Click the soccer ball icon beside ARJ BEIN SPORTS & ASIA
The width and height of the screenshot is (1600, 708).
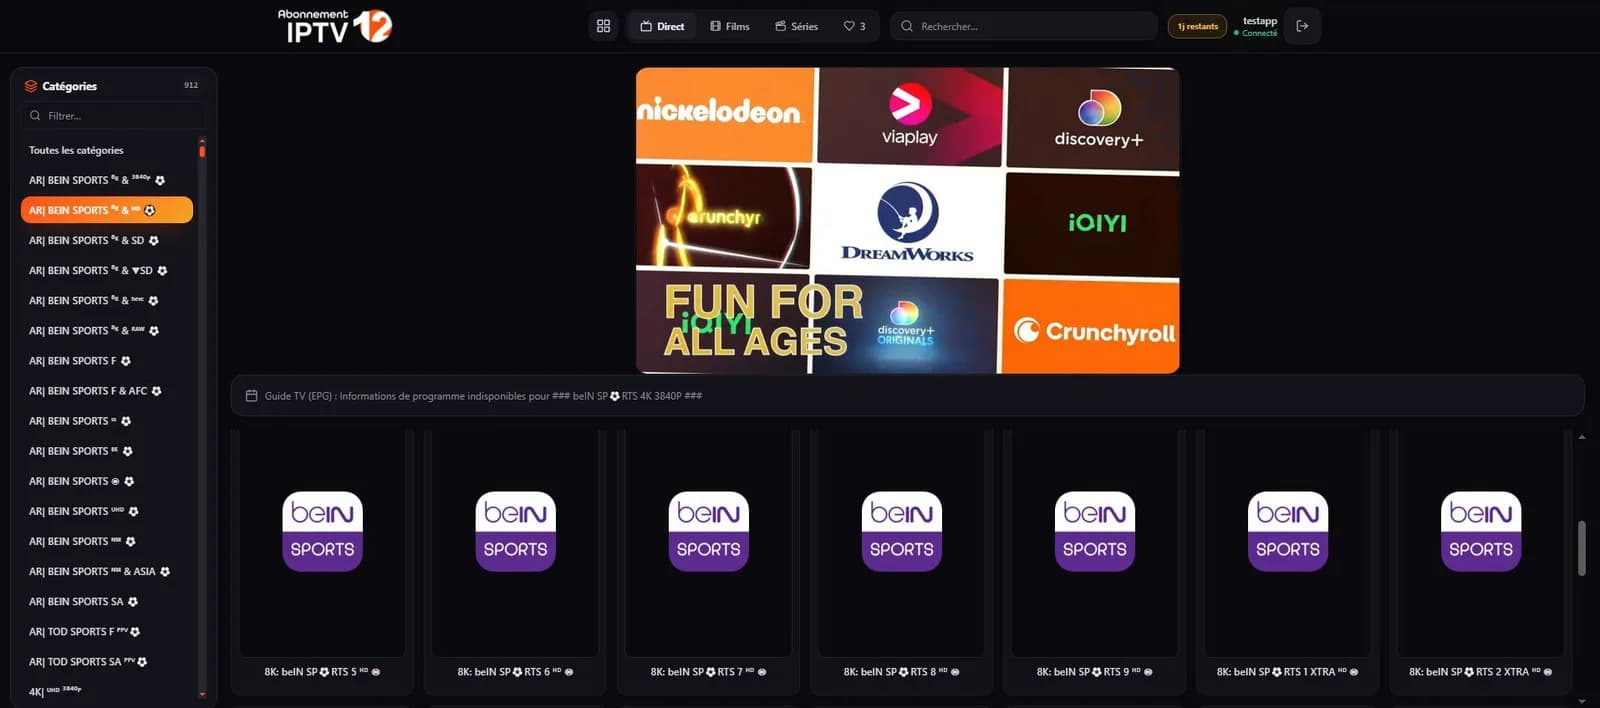point(165,571)
